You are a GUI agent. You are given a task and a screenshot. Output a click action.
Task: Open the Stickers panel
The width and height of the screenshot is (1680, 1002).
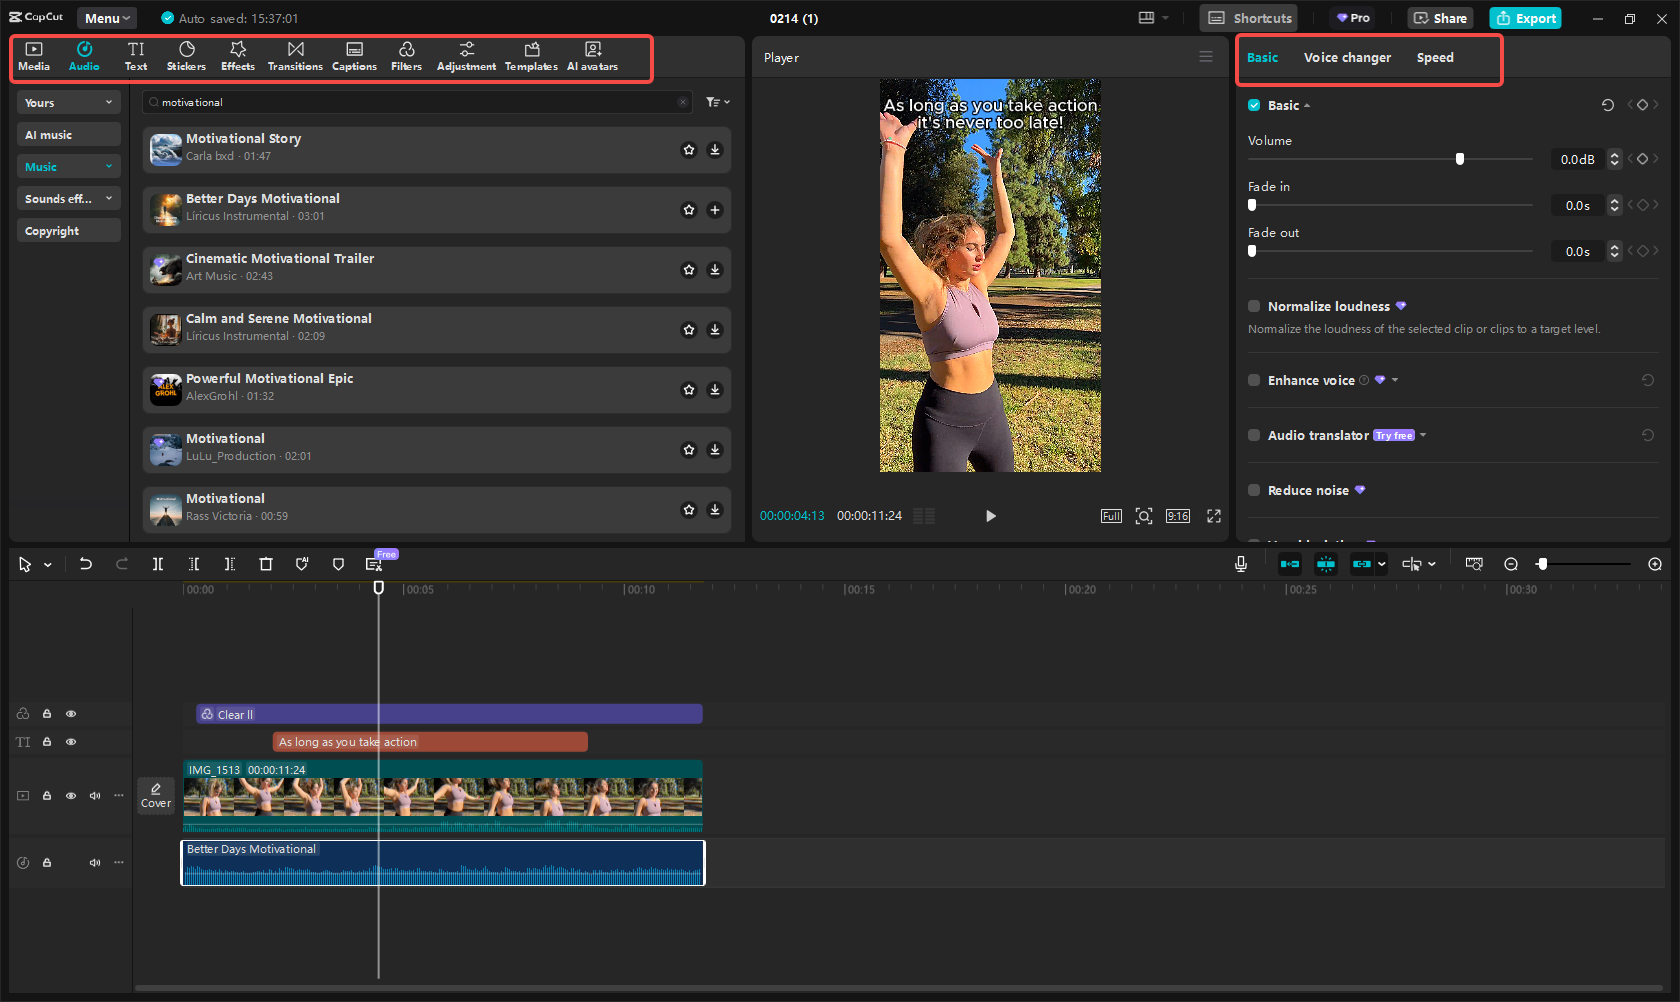click(x=186, y=56)
